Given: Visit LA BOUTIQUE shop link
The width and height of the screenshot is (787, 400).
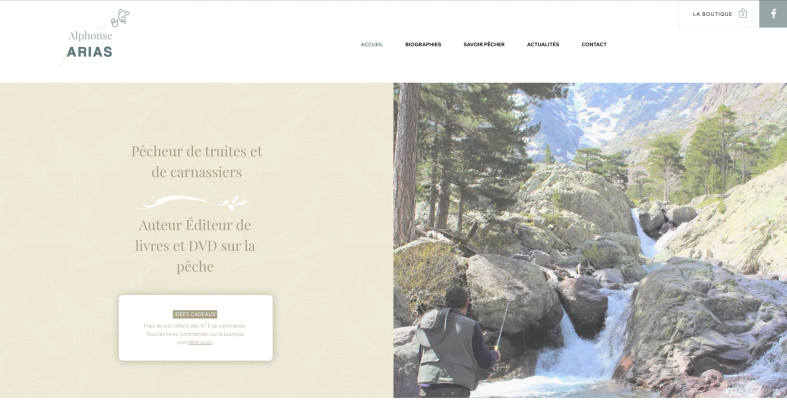Looking at the screenshot, I should click(x=712, y=14).
